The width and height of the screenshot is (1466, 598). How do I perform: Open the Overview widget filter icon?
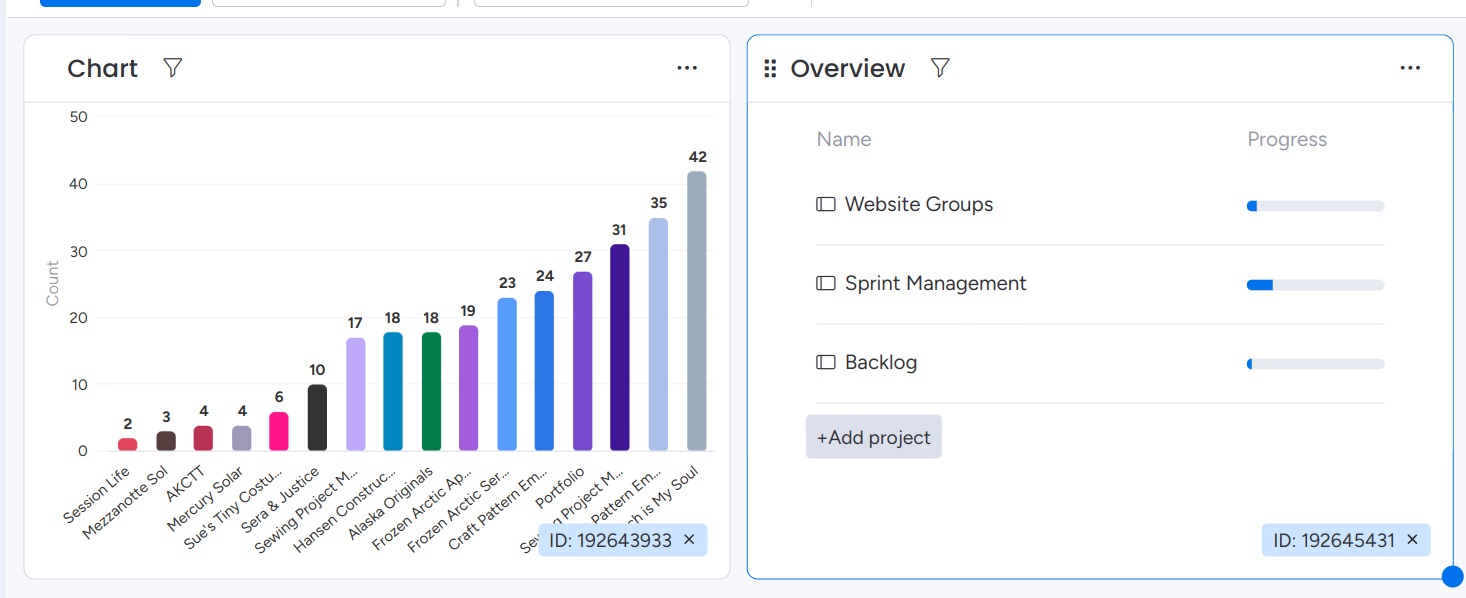(940, 68)
